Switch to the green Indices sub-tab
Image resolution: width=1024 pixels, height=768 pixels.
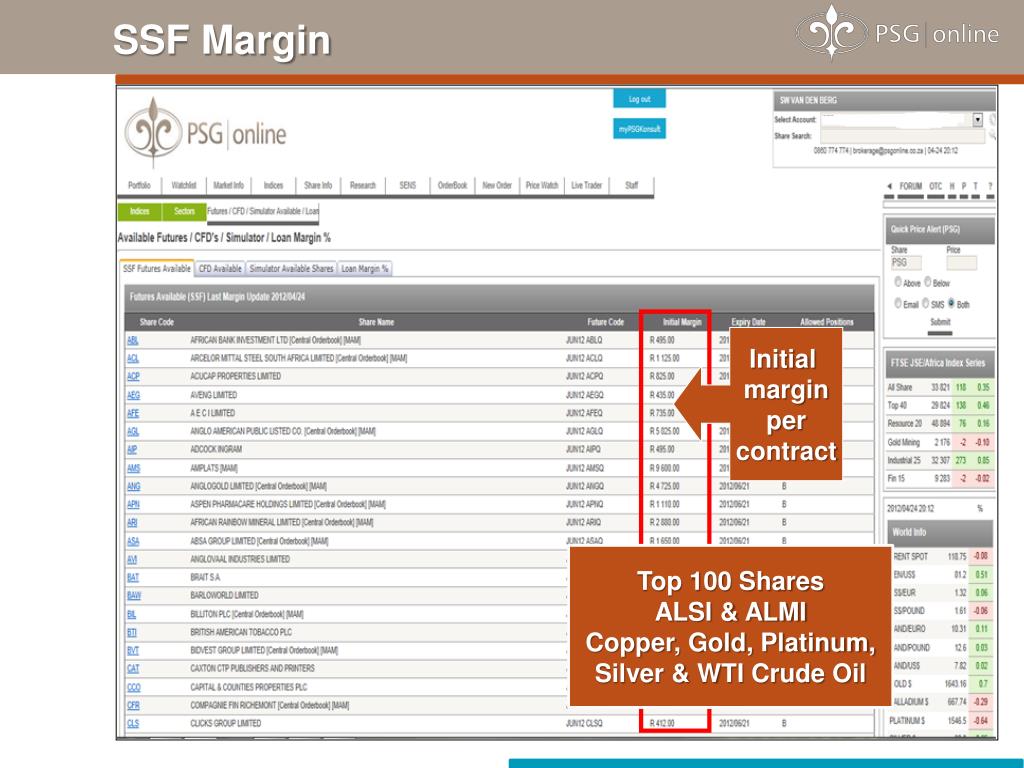pyautogui.click(x=140, y=212)
